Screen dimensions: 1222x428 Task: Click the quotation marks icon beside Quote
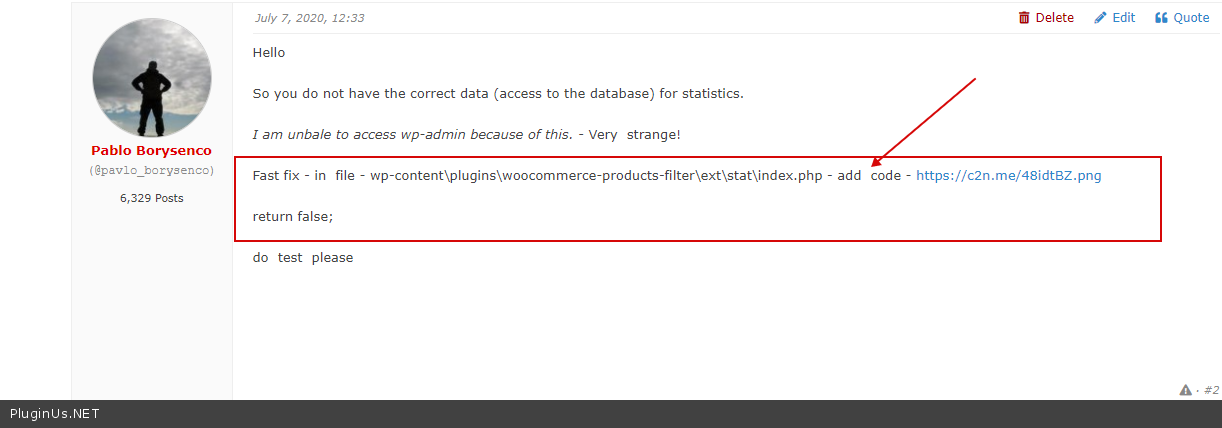(x=1162, y=18)
